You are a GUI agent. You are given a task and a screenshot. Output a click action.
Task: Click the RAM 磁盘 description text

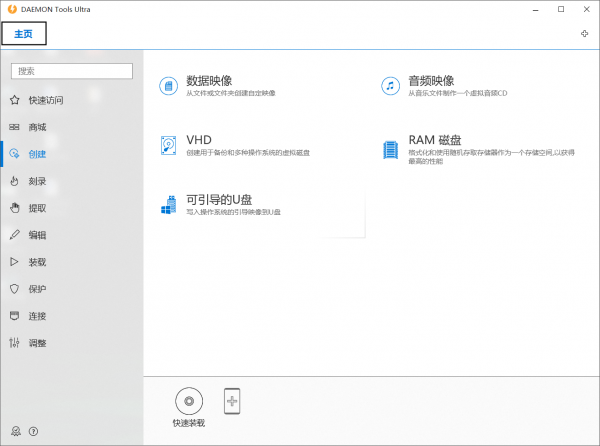(x=491, y=157)
